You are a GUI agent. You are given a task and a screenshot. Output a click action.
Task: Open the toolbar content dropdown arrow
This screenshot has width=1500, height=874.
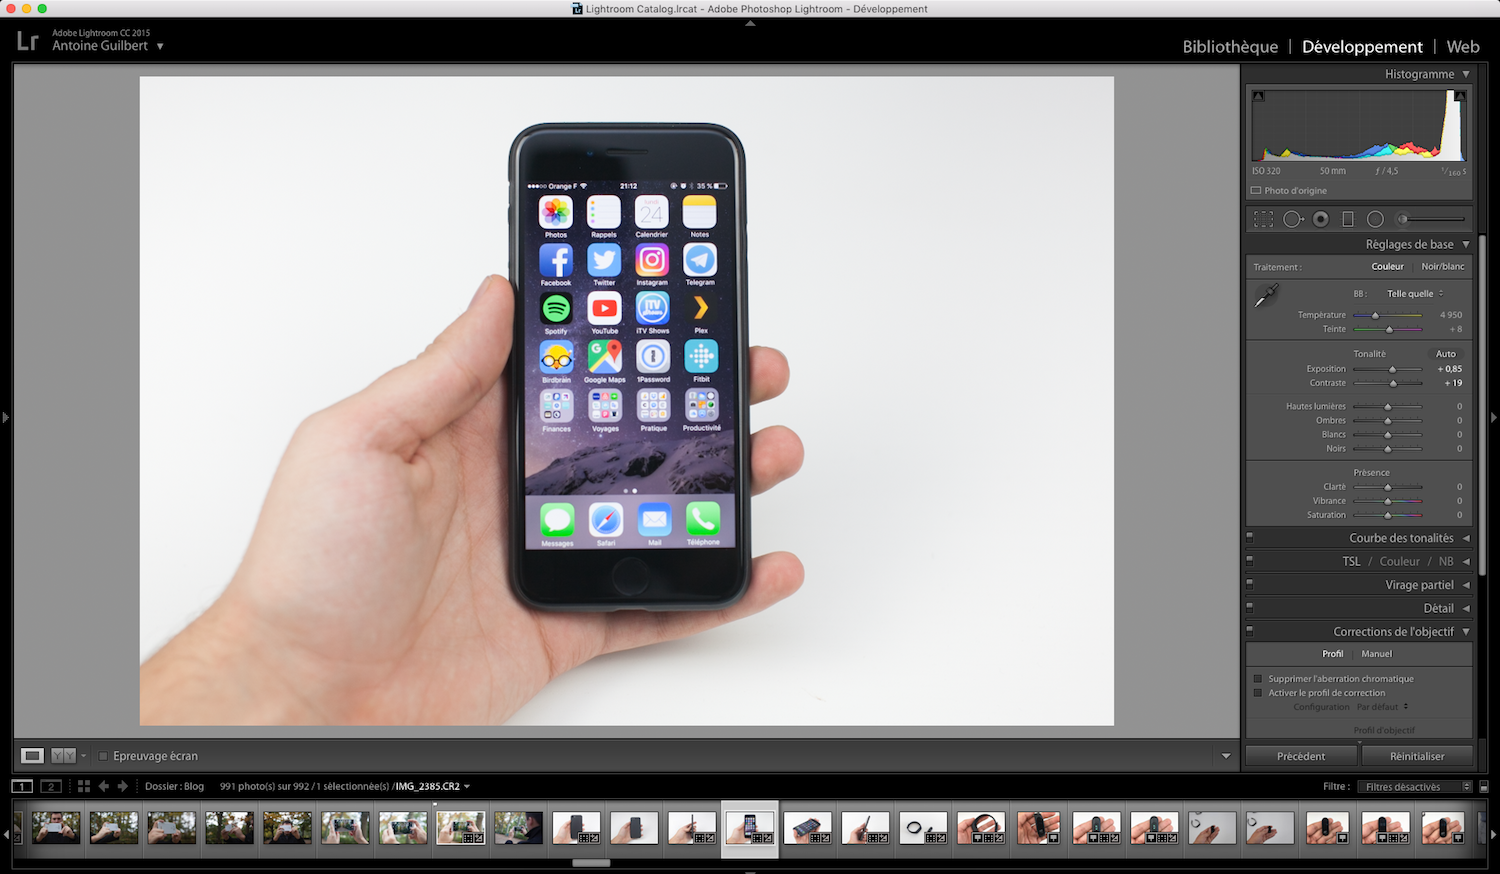click(x=1226, y=756)
